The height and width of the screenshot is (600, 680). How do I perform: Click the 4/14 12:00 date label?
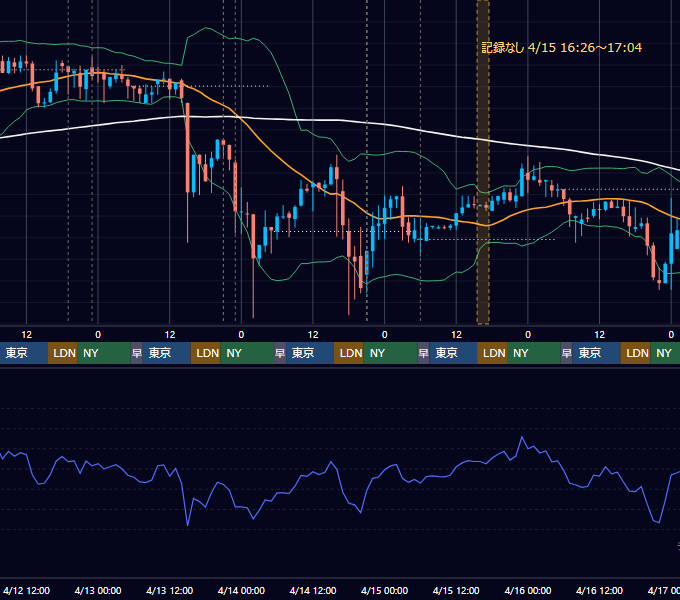point(313,590)
